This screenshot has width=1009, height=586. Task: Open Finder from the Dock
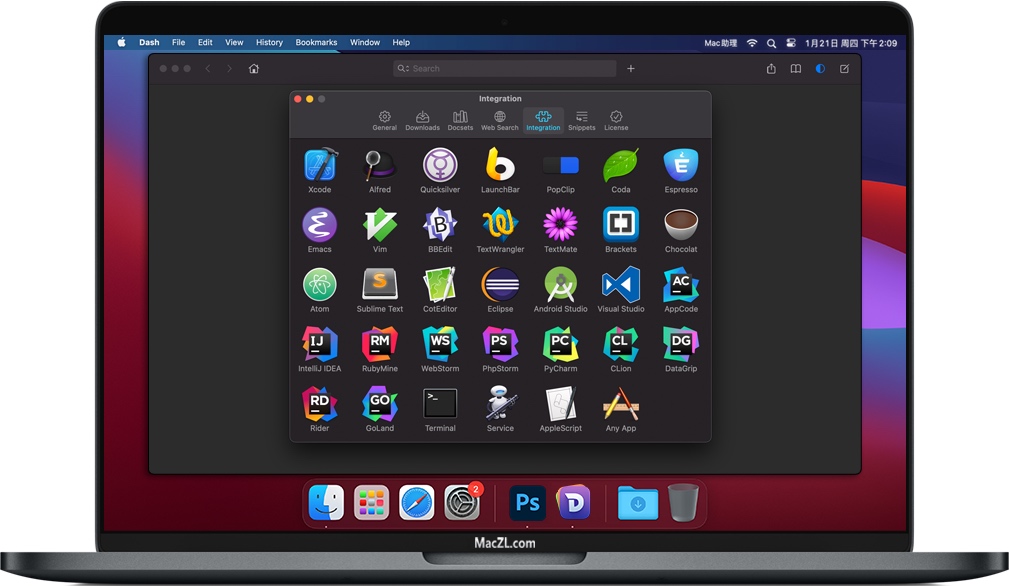pos(326,502)
